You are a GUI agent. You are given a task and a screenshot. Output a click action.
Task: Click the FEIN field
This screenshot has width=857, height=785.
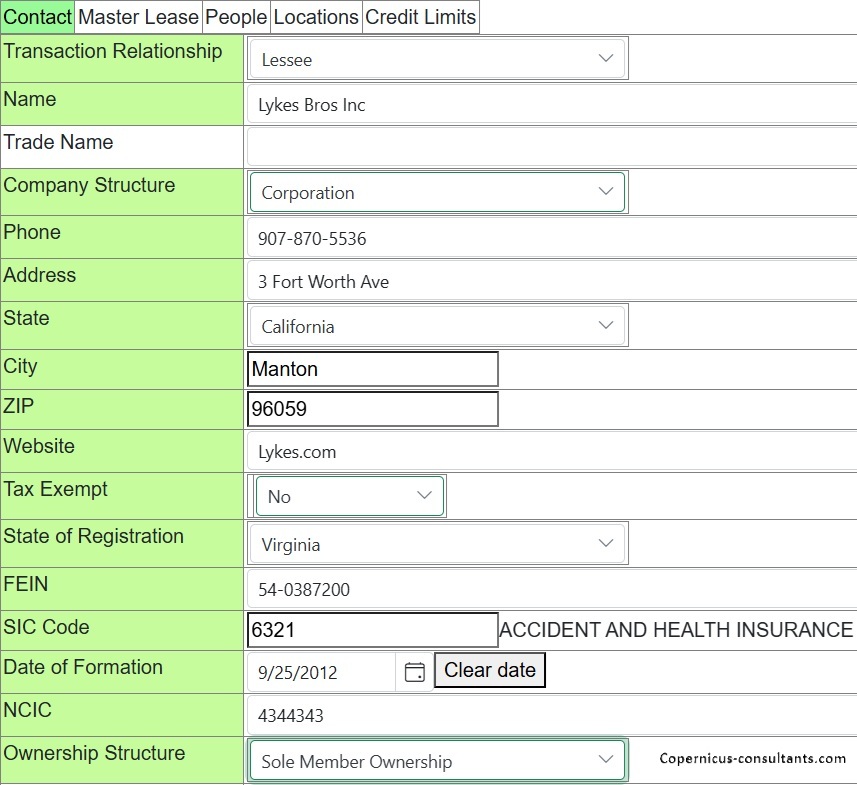coord(550,590)
